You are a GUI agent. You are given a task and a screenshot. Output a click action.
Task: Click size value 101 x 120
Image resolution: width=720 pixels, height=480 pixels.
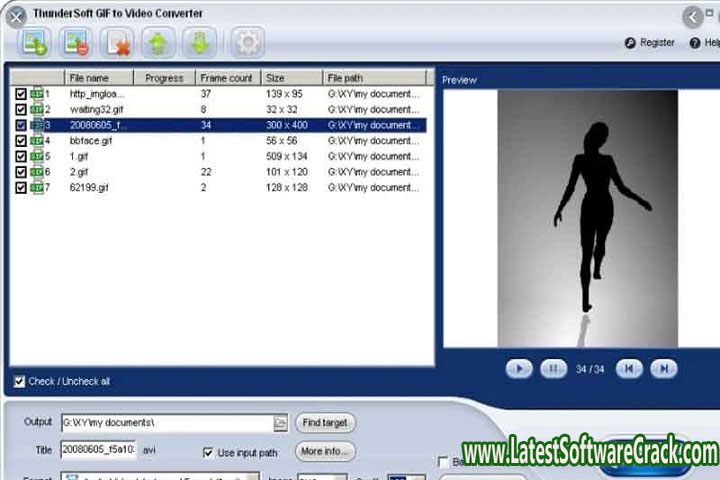pos(287,172)
